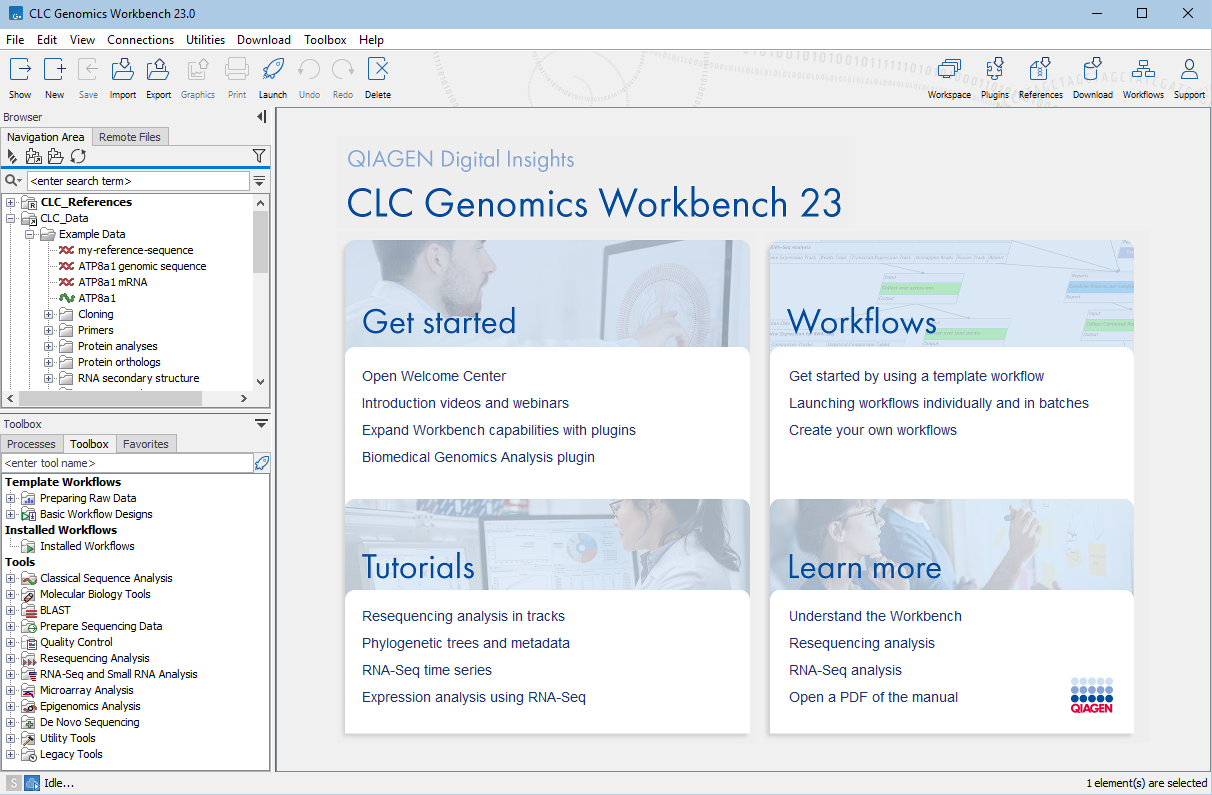Refresh the Navigation Area with the refresh icon

tap(78, 156)
